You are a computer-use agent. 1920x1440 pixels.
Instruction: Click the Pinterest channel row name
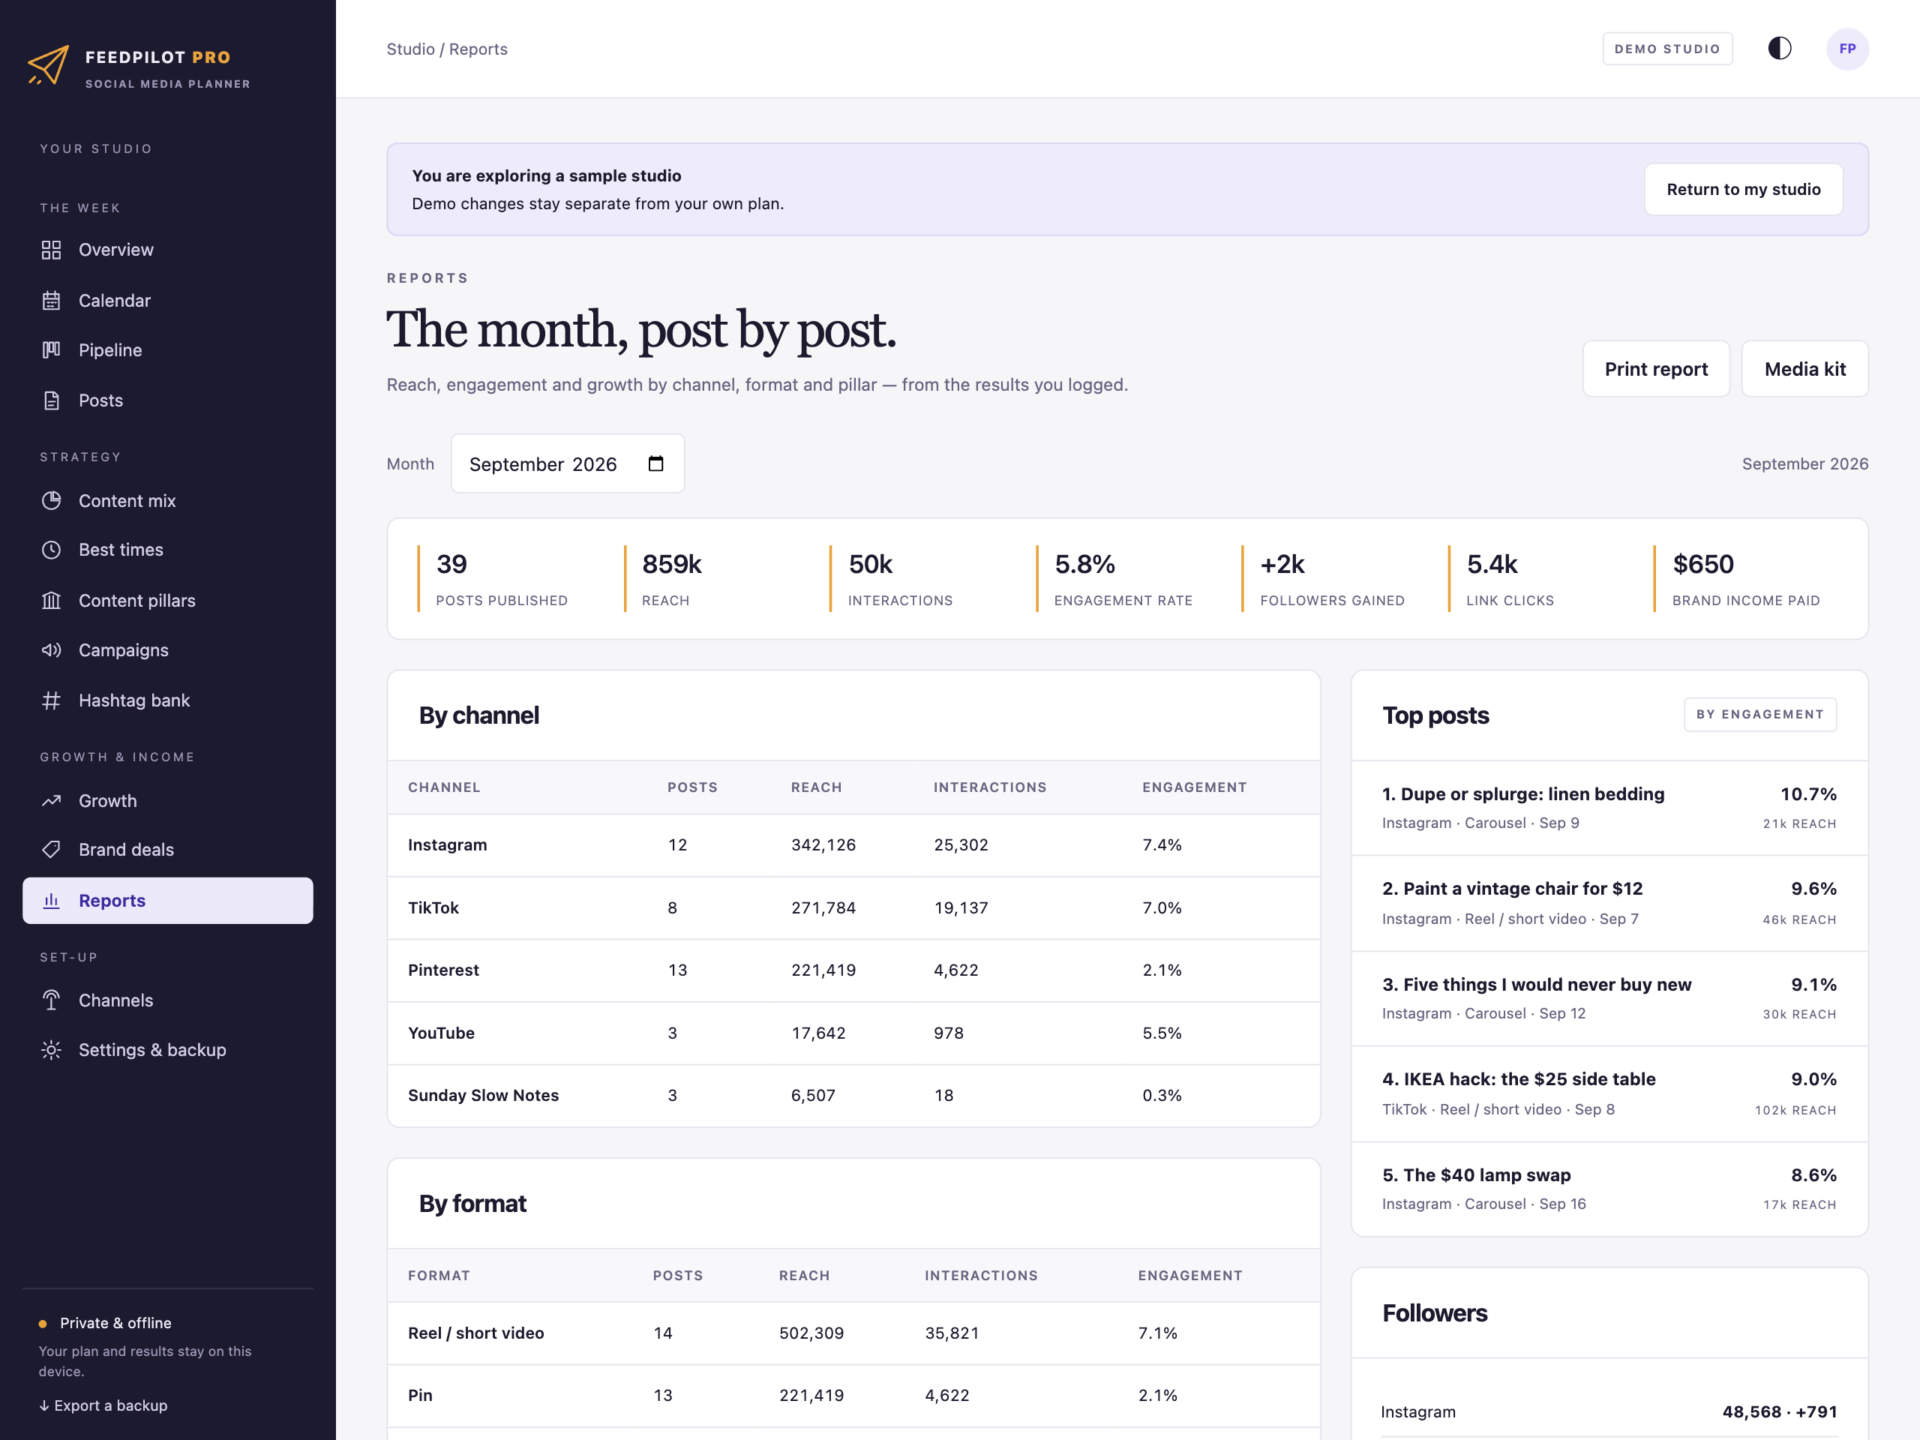pyautogui.click(x=443, y=970)
